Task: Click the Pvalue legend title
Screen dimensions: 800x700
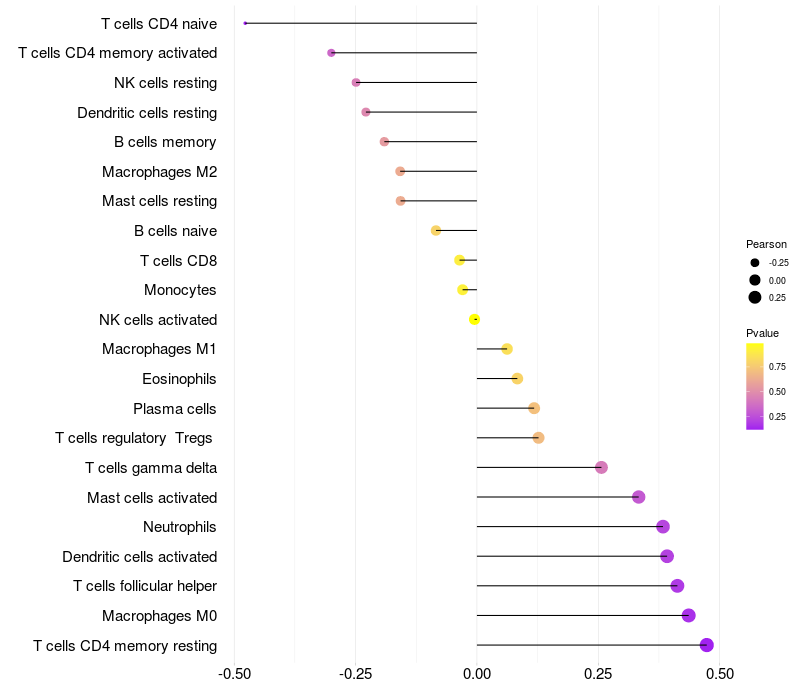Action: pos(762,333)
